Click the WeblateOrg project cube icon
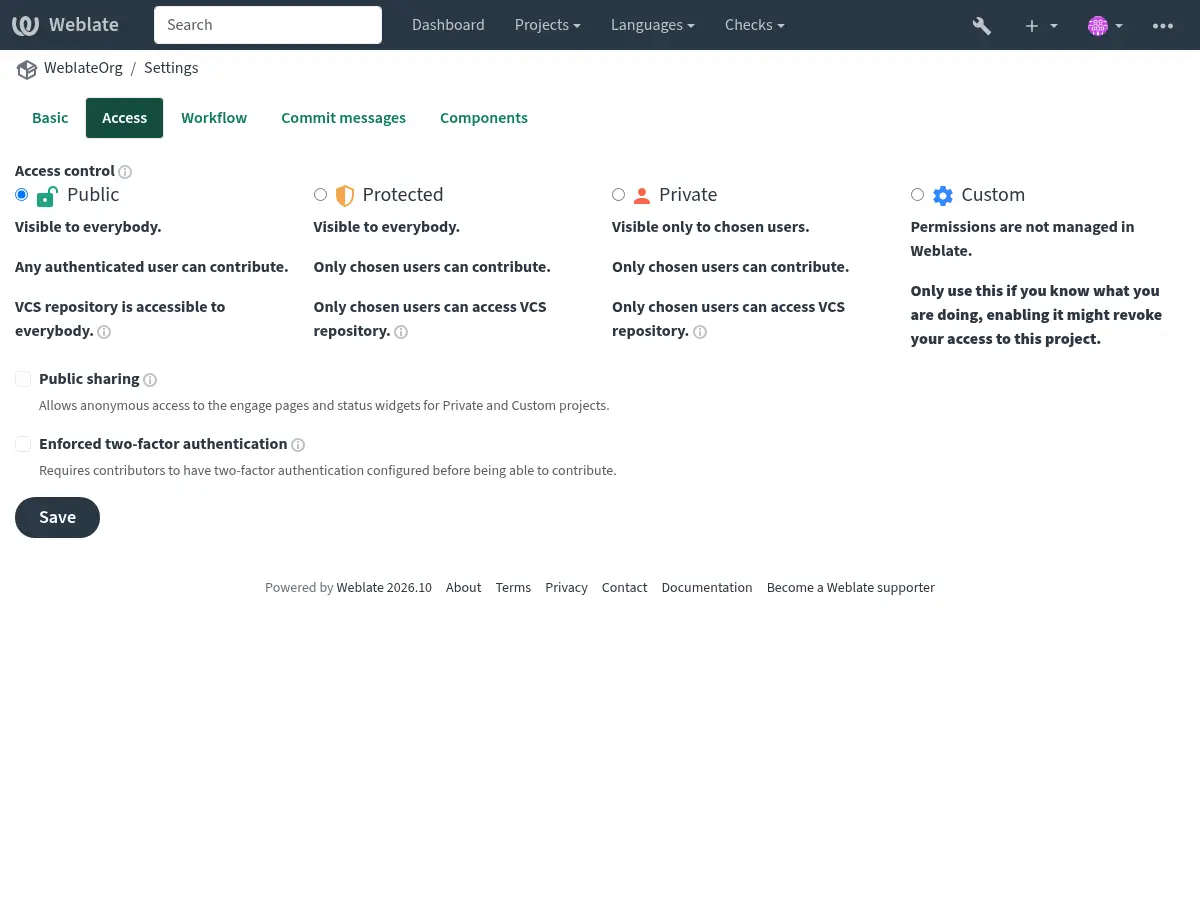 (26, 69)
